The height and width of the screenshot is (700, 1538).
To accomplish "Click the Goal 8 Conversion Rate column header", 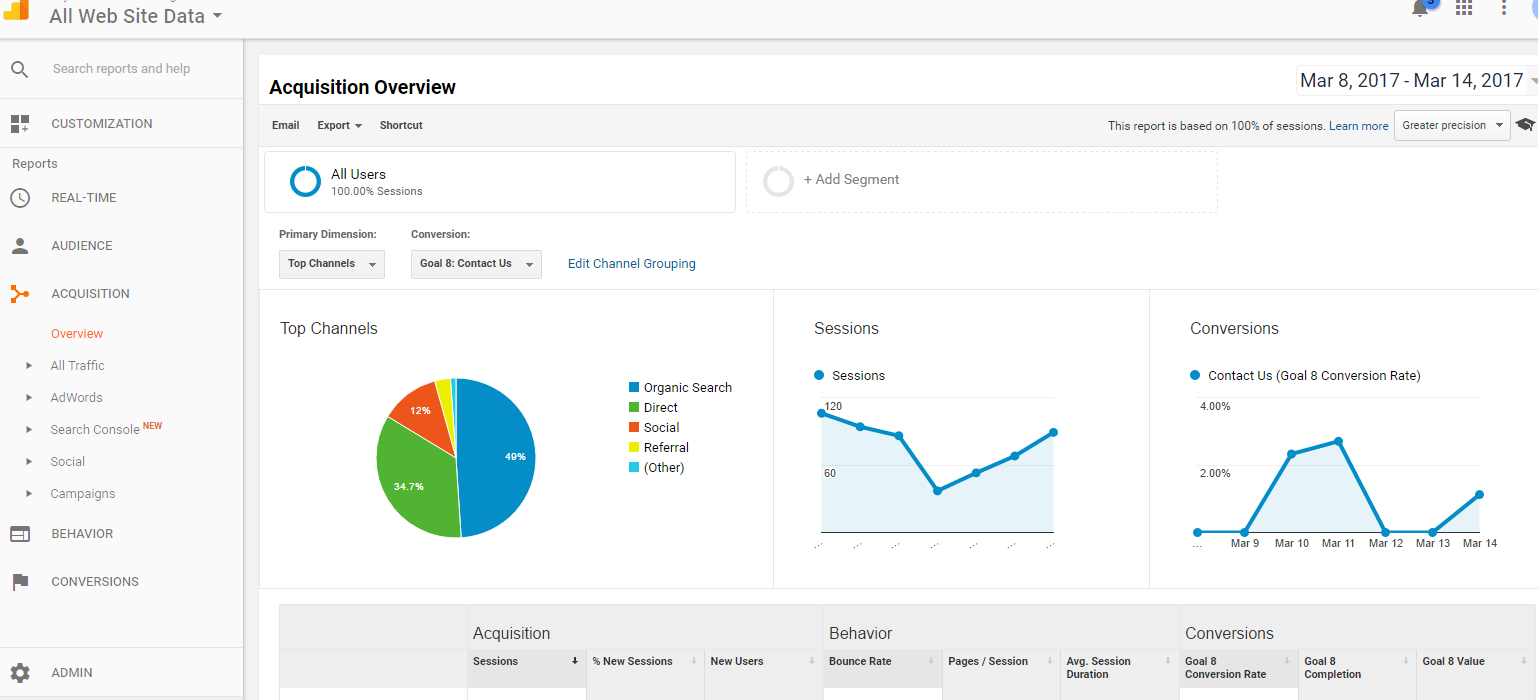I will tap(1239, 668).
